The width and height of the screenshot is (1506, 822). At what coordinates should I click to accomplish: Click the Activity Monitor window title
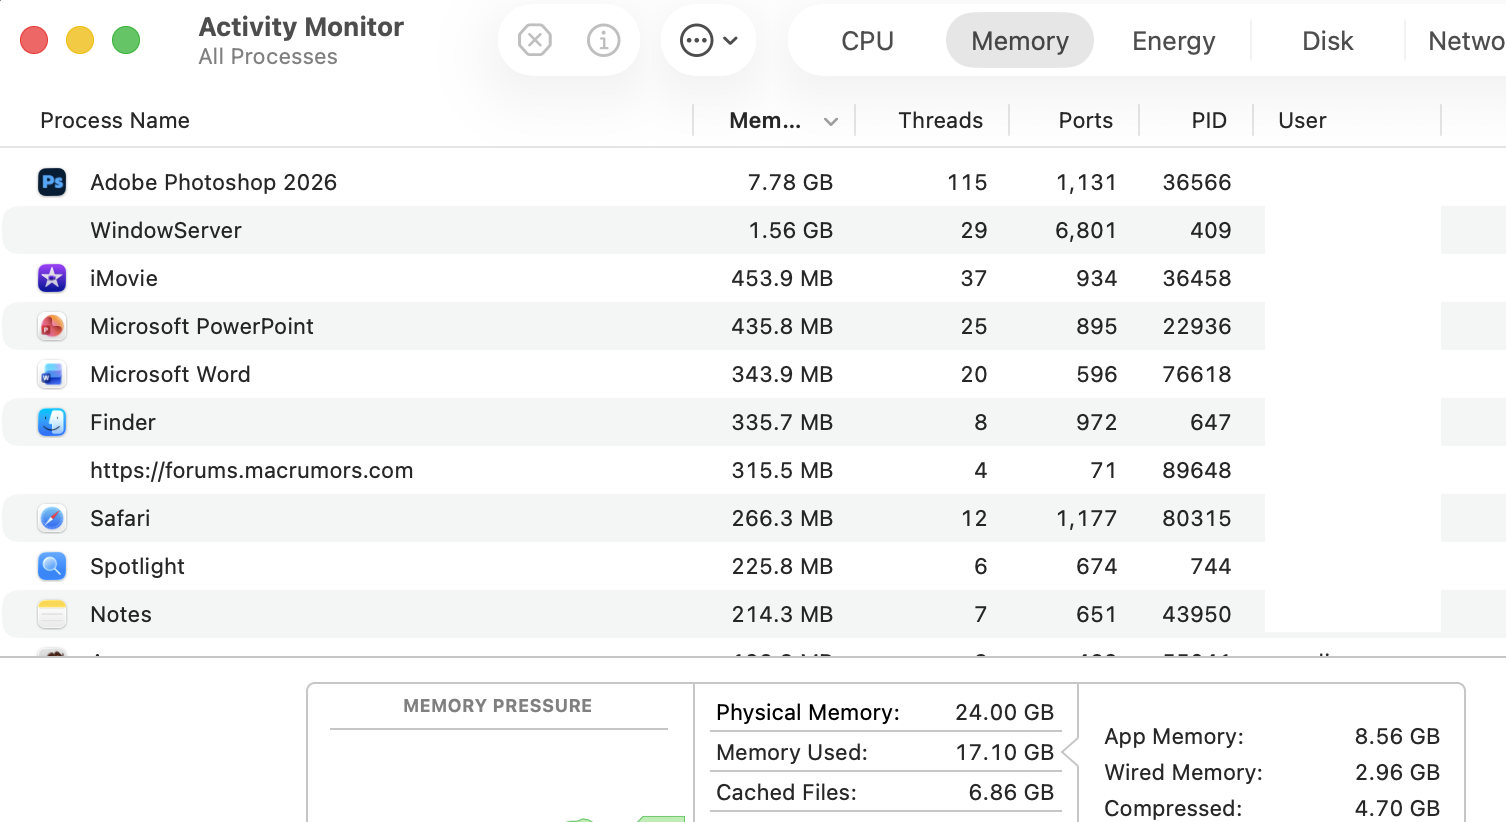pos(301,27)
